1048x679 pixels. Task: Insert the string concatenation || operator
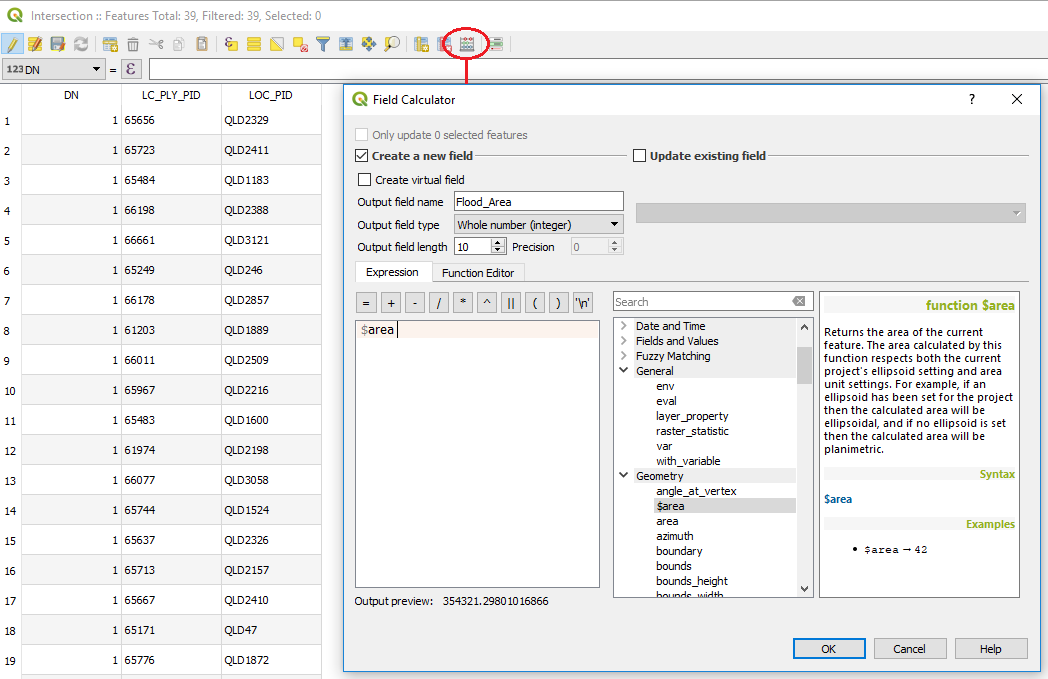[510, 303]
